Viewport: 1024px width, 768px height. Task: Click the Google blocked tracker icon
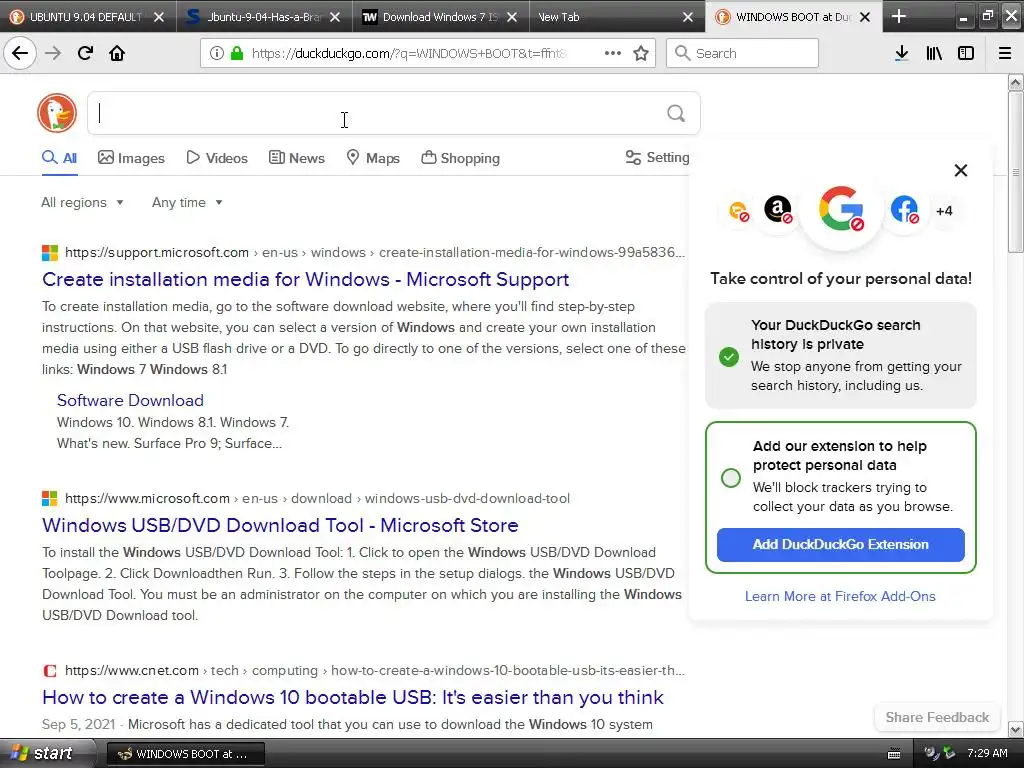(x=841, y=210)
